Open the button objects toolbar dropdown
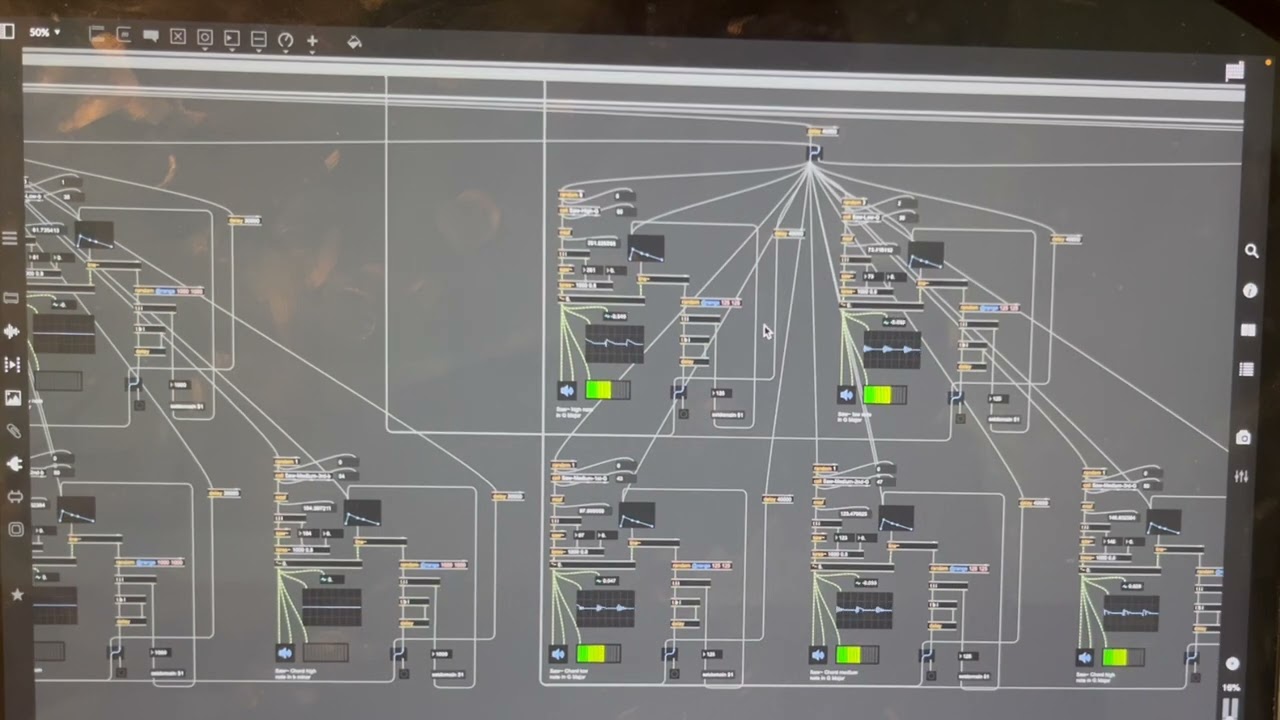The height and width of the screenshot is (720, 1280). [205, 38]
